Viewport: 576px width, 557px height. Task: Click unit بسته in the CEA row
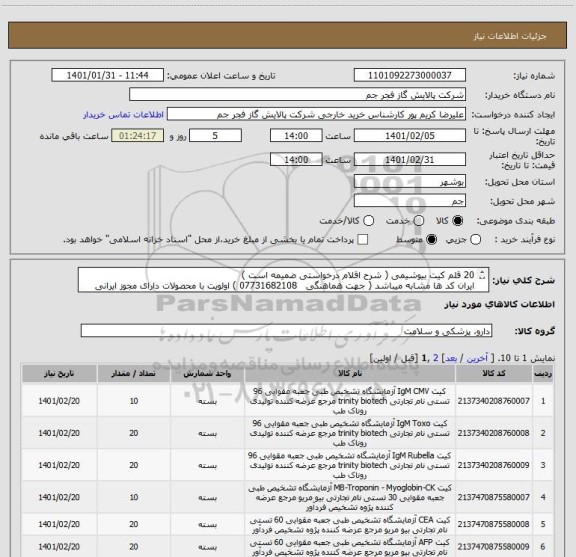click(208, 525)
